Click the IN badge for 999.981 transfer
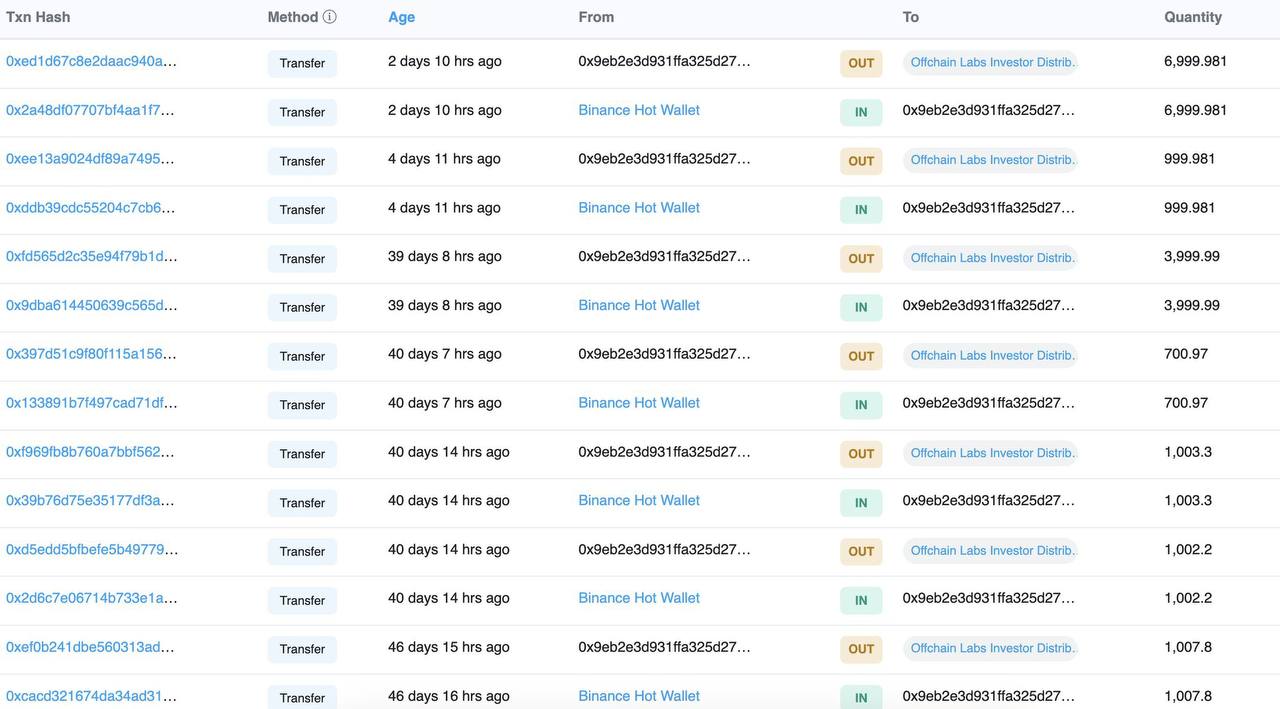This screenshot has height=709, width=1280. [x=861, y=210]
